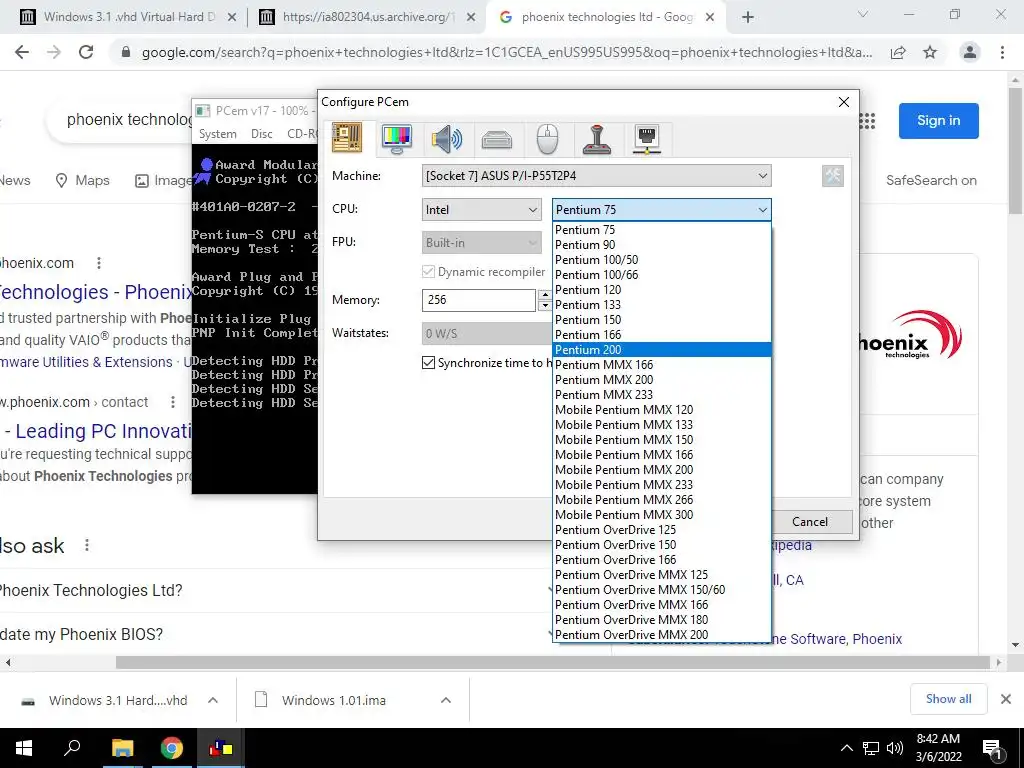Pick Pentium OverDrive MMX 200

[x=662, y=635]
